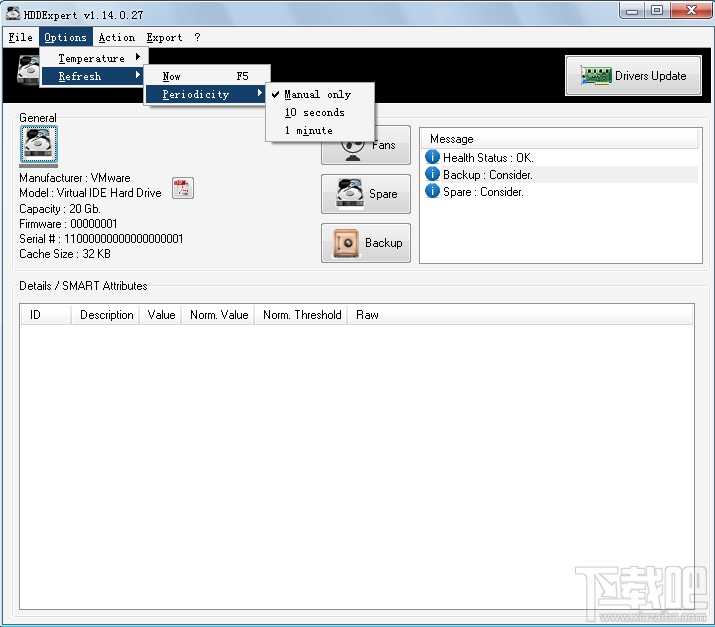This screenshot has width=715, height=627.
Task: Click the 'Capacity : 20 Gb.' text
Action: point(60,209)
